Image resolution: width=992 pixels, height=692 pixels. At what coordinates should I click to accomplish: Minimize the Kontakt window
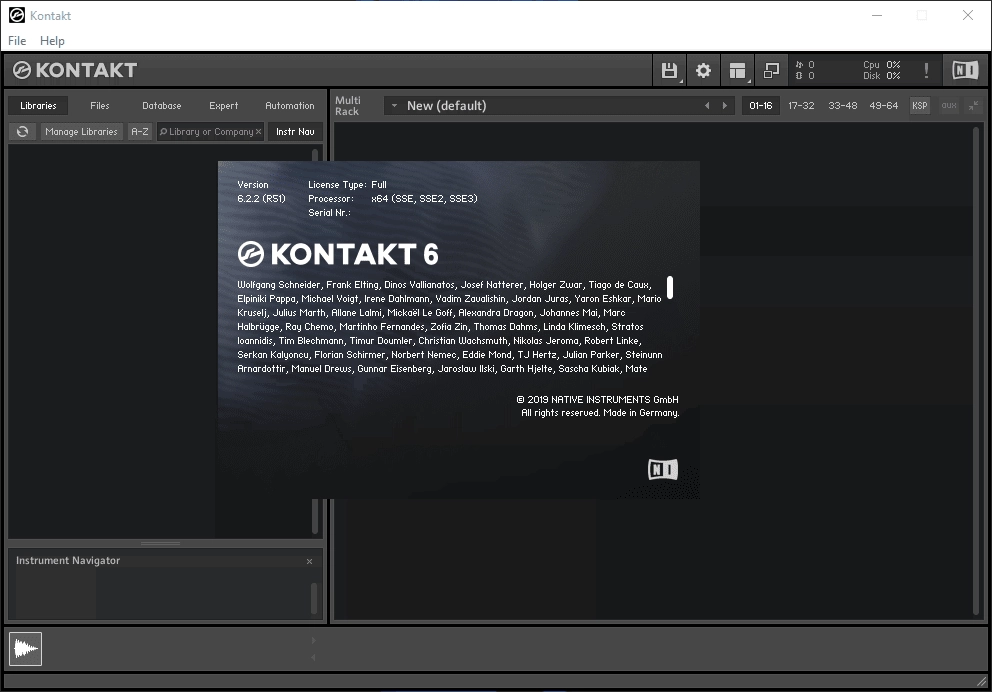[x=877, y=15]
